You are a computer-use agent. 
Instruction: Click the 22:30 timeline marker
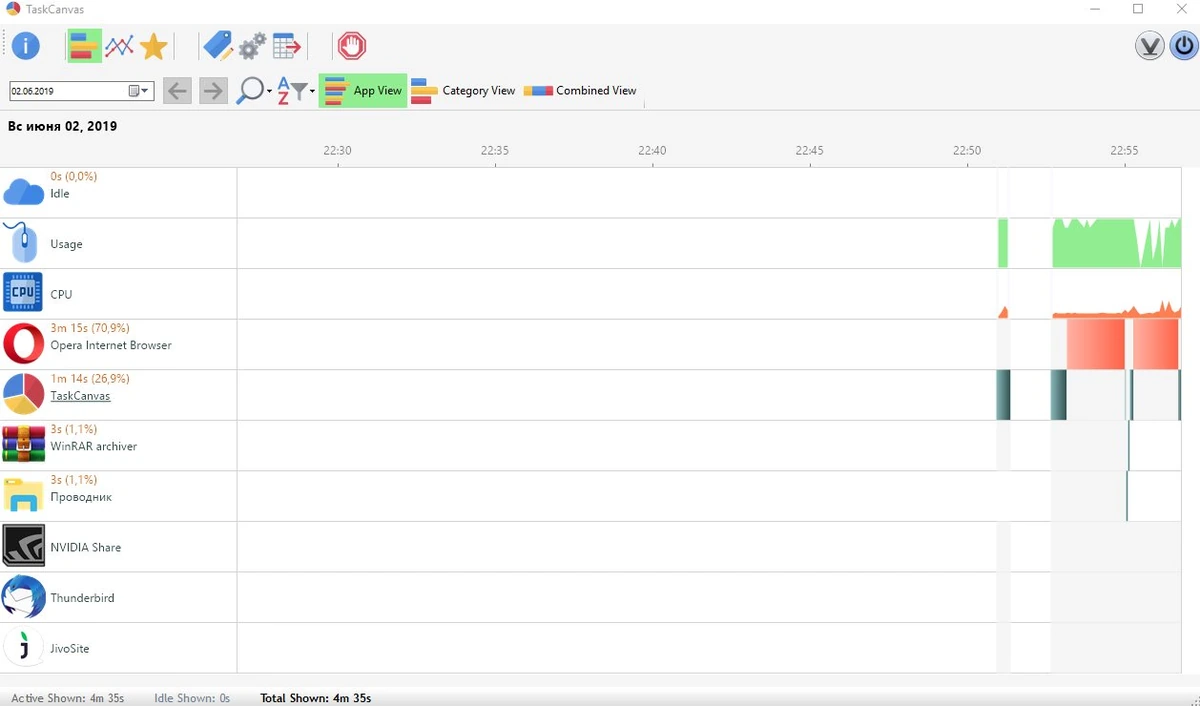(337, 150)
